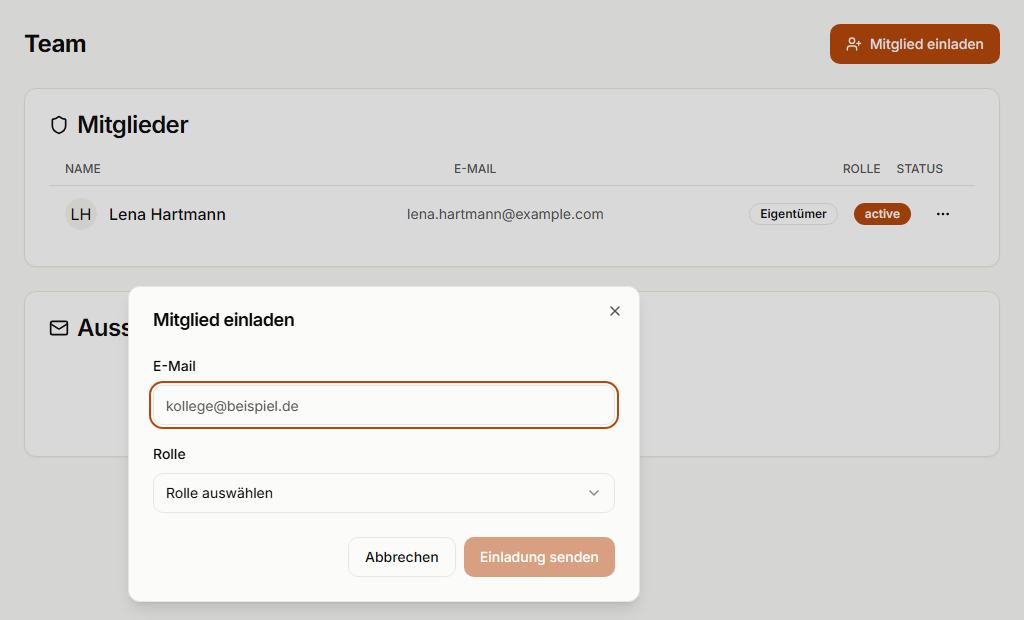This screenshot has width=1024, height=620.
Task: Click the ROLLE column header
Action: (x=861, y=169)
